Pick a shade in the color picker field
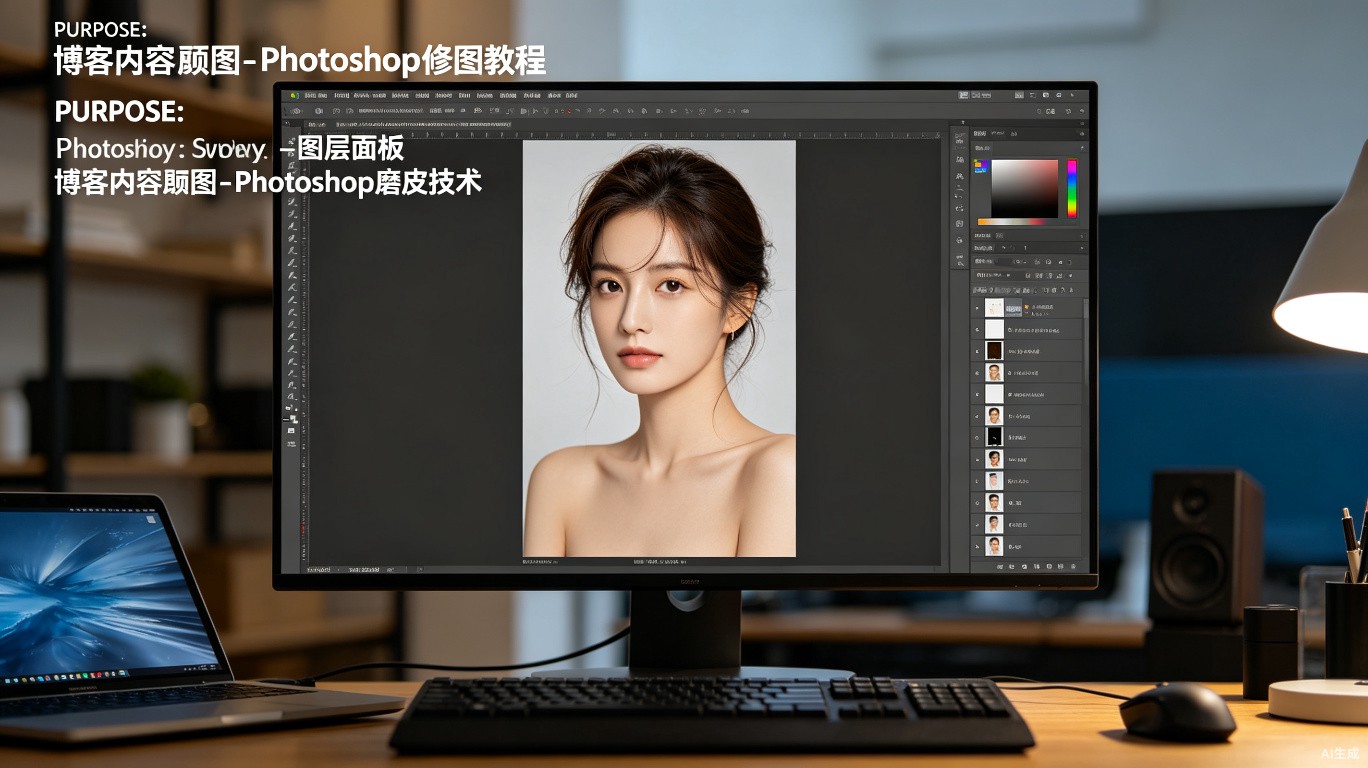 pyautogui.click(x=1024, y=188)
